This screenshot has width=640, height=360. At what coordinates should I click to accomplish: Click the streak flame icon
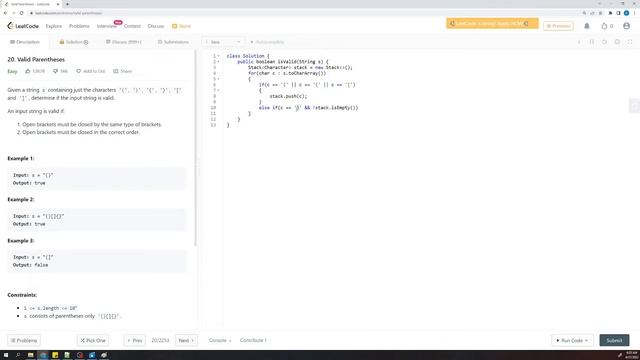point(604,26)
